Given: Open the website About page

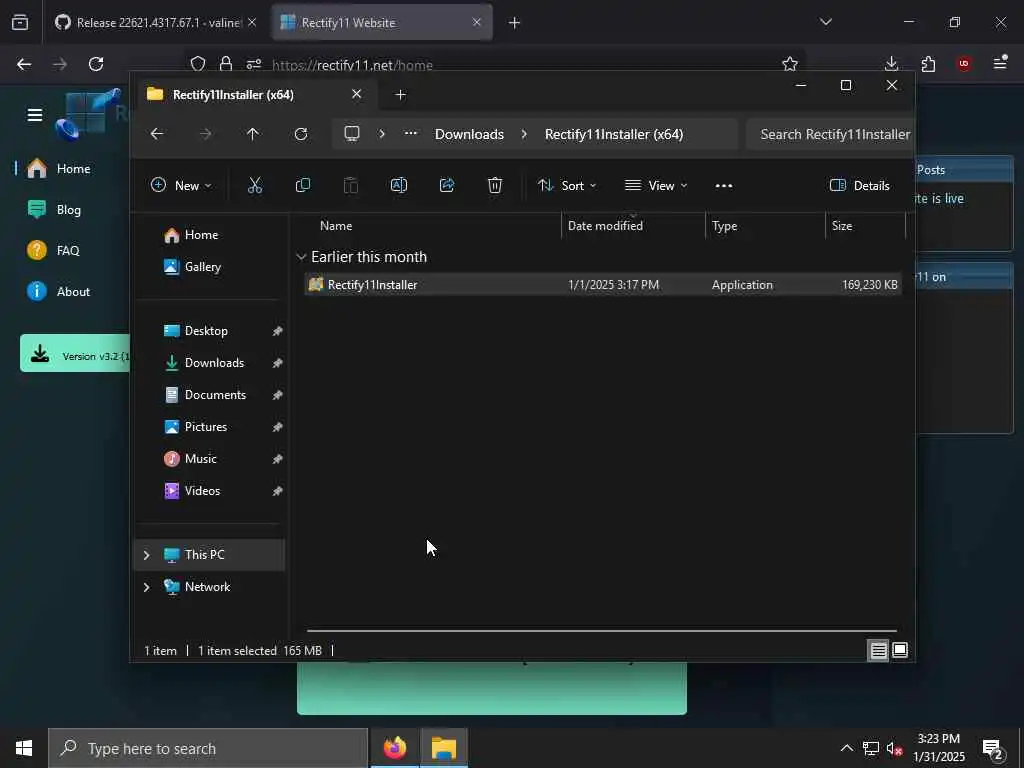Looking at the screenshot, I should coord(59,292).
